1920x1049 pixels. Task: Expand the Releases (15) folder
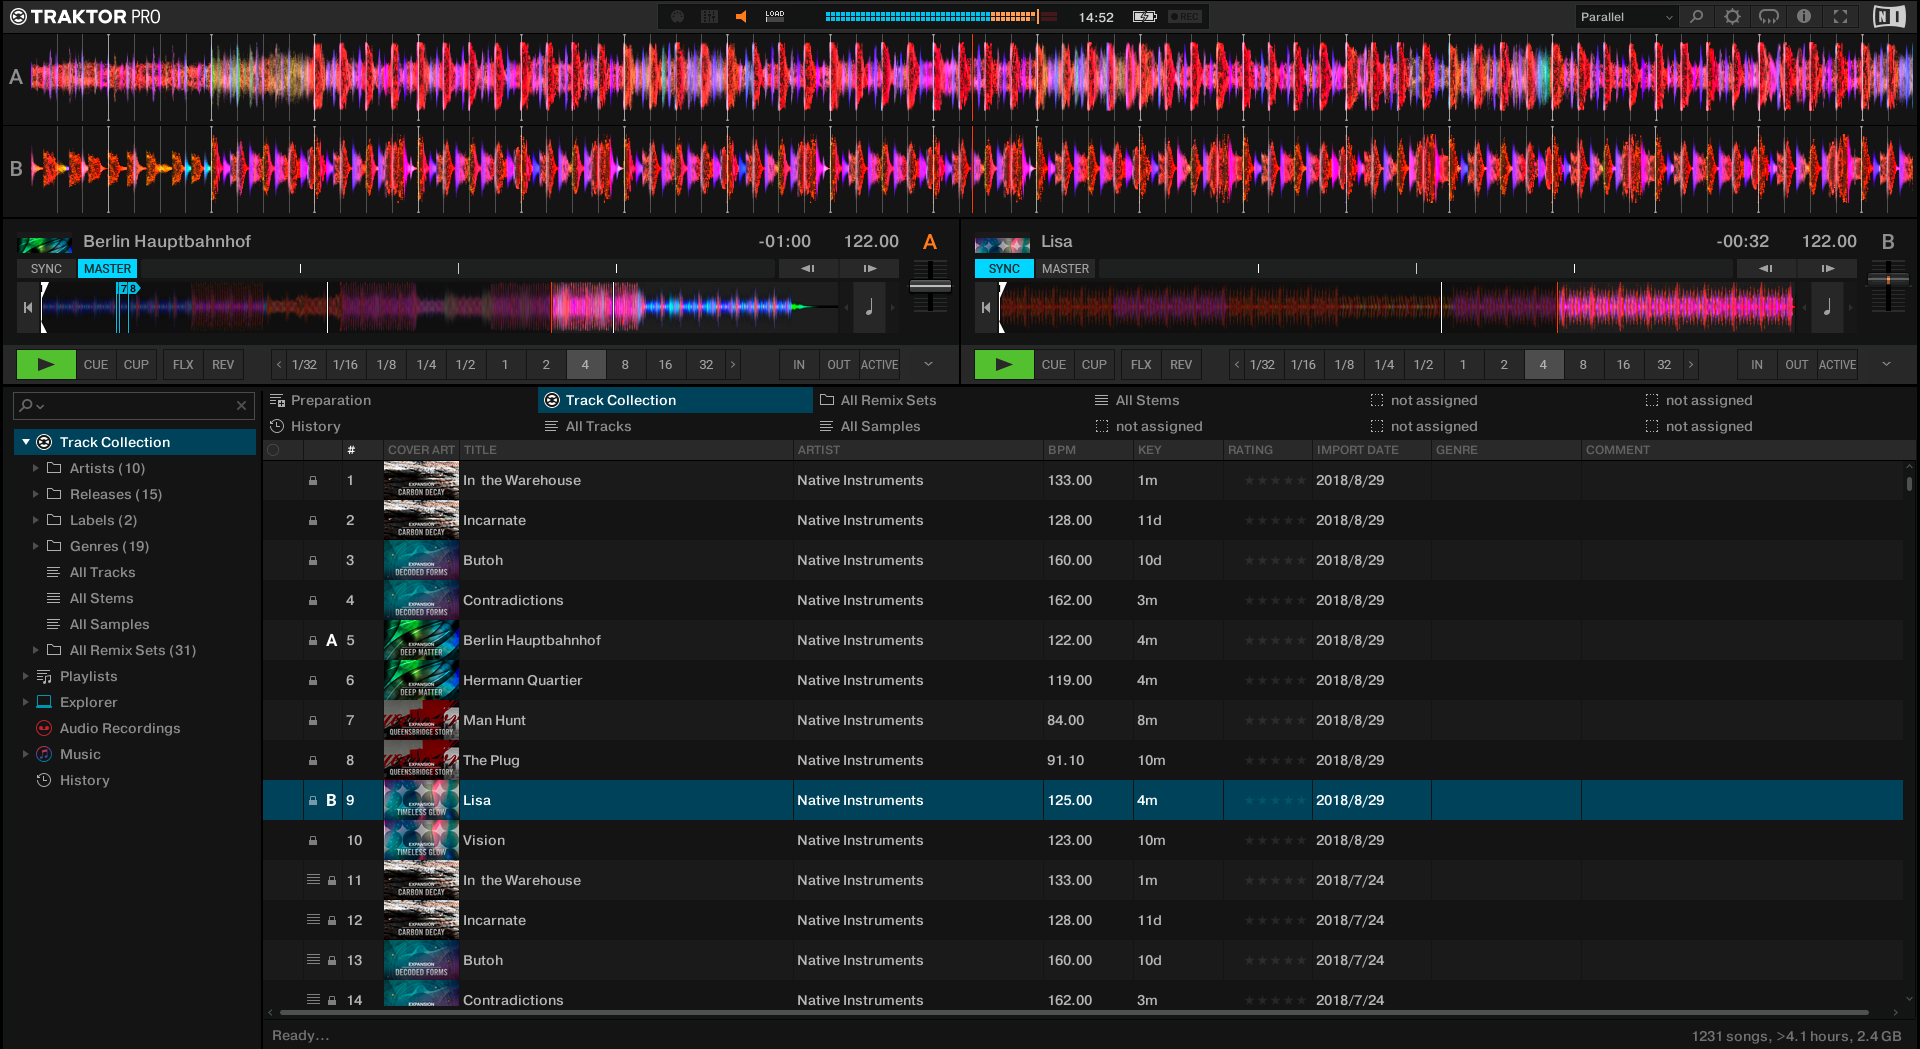tap(36, 495)
